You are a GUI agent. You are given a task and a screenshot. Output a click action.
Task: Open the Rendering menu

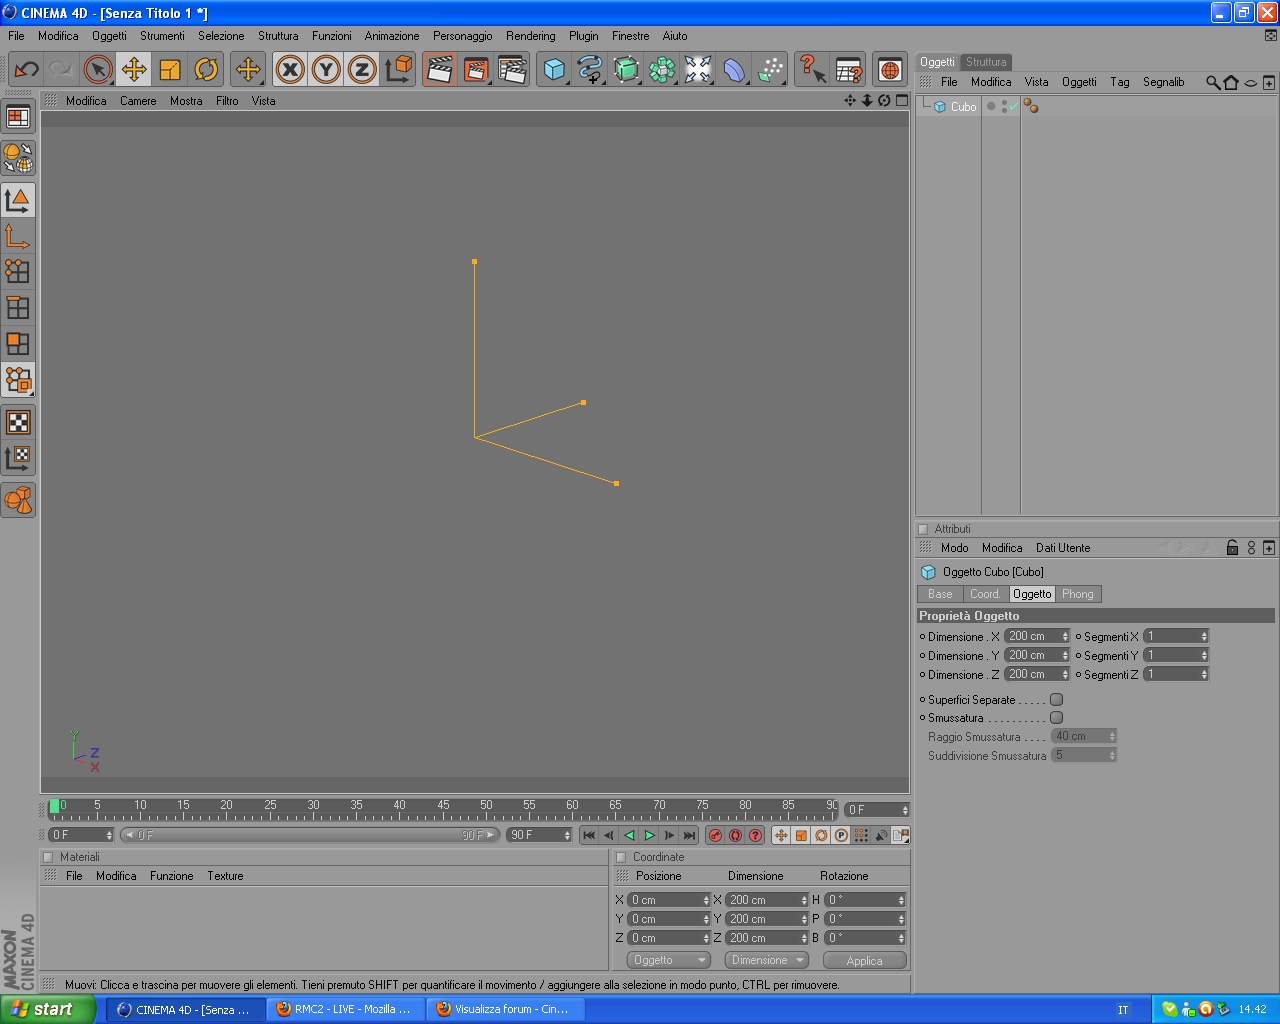[x=530, y=36]
